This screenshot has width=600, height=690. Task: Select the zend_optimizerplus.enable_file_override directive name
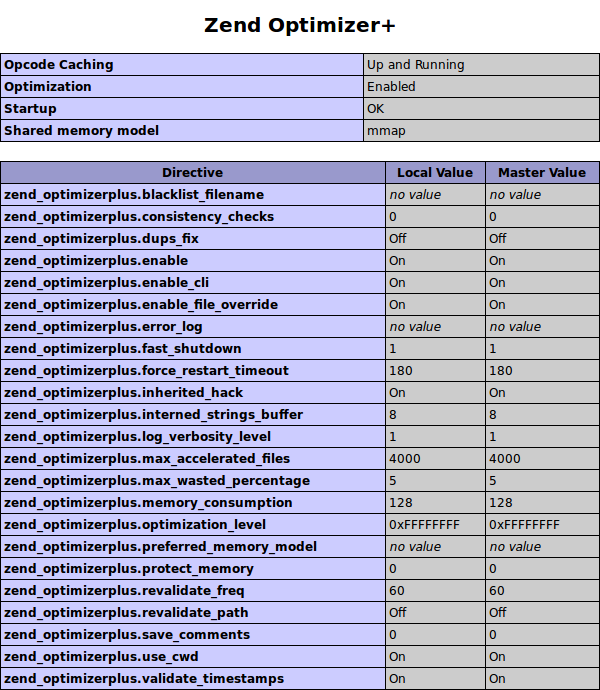tap(141, 305)
